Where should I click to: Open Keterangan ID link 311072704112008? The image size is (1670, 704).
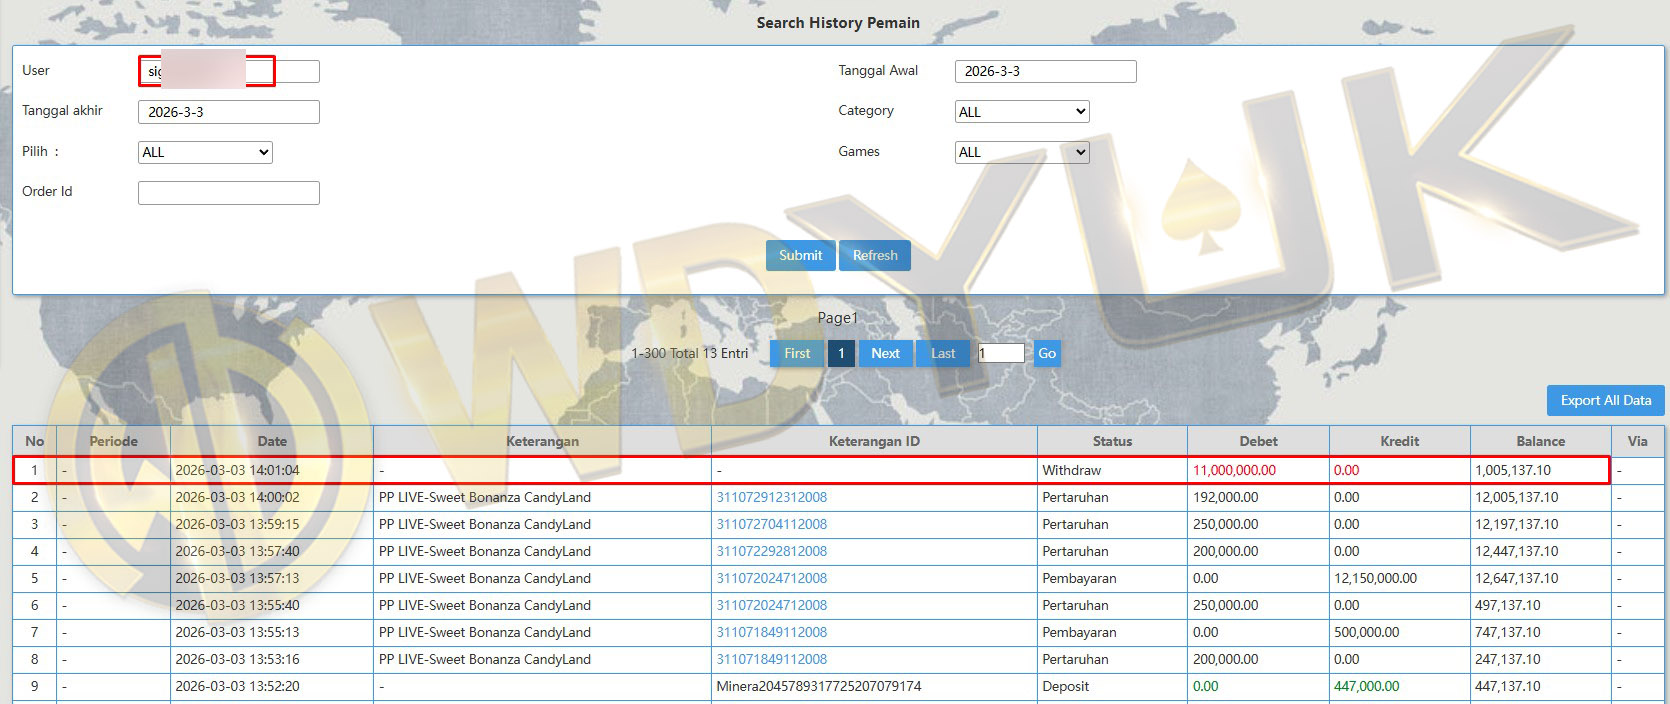[x=771, y=524]
